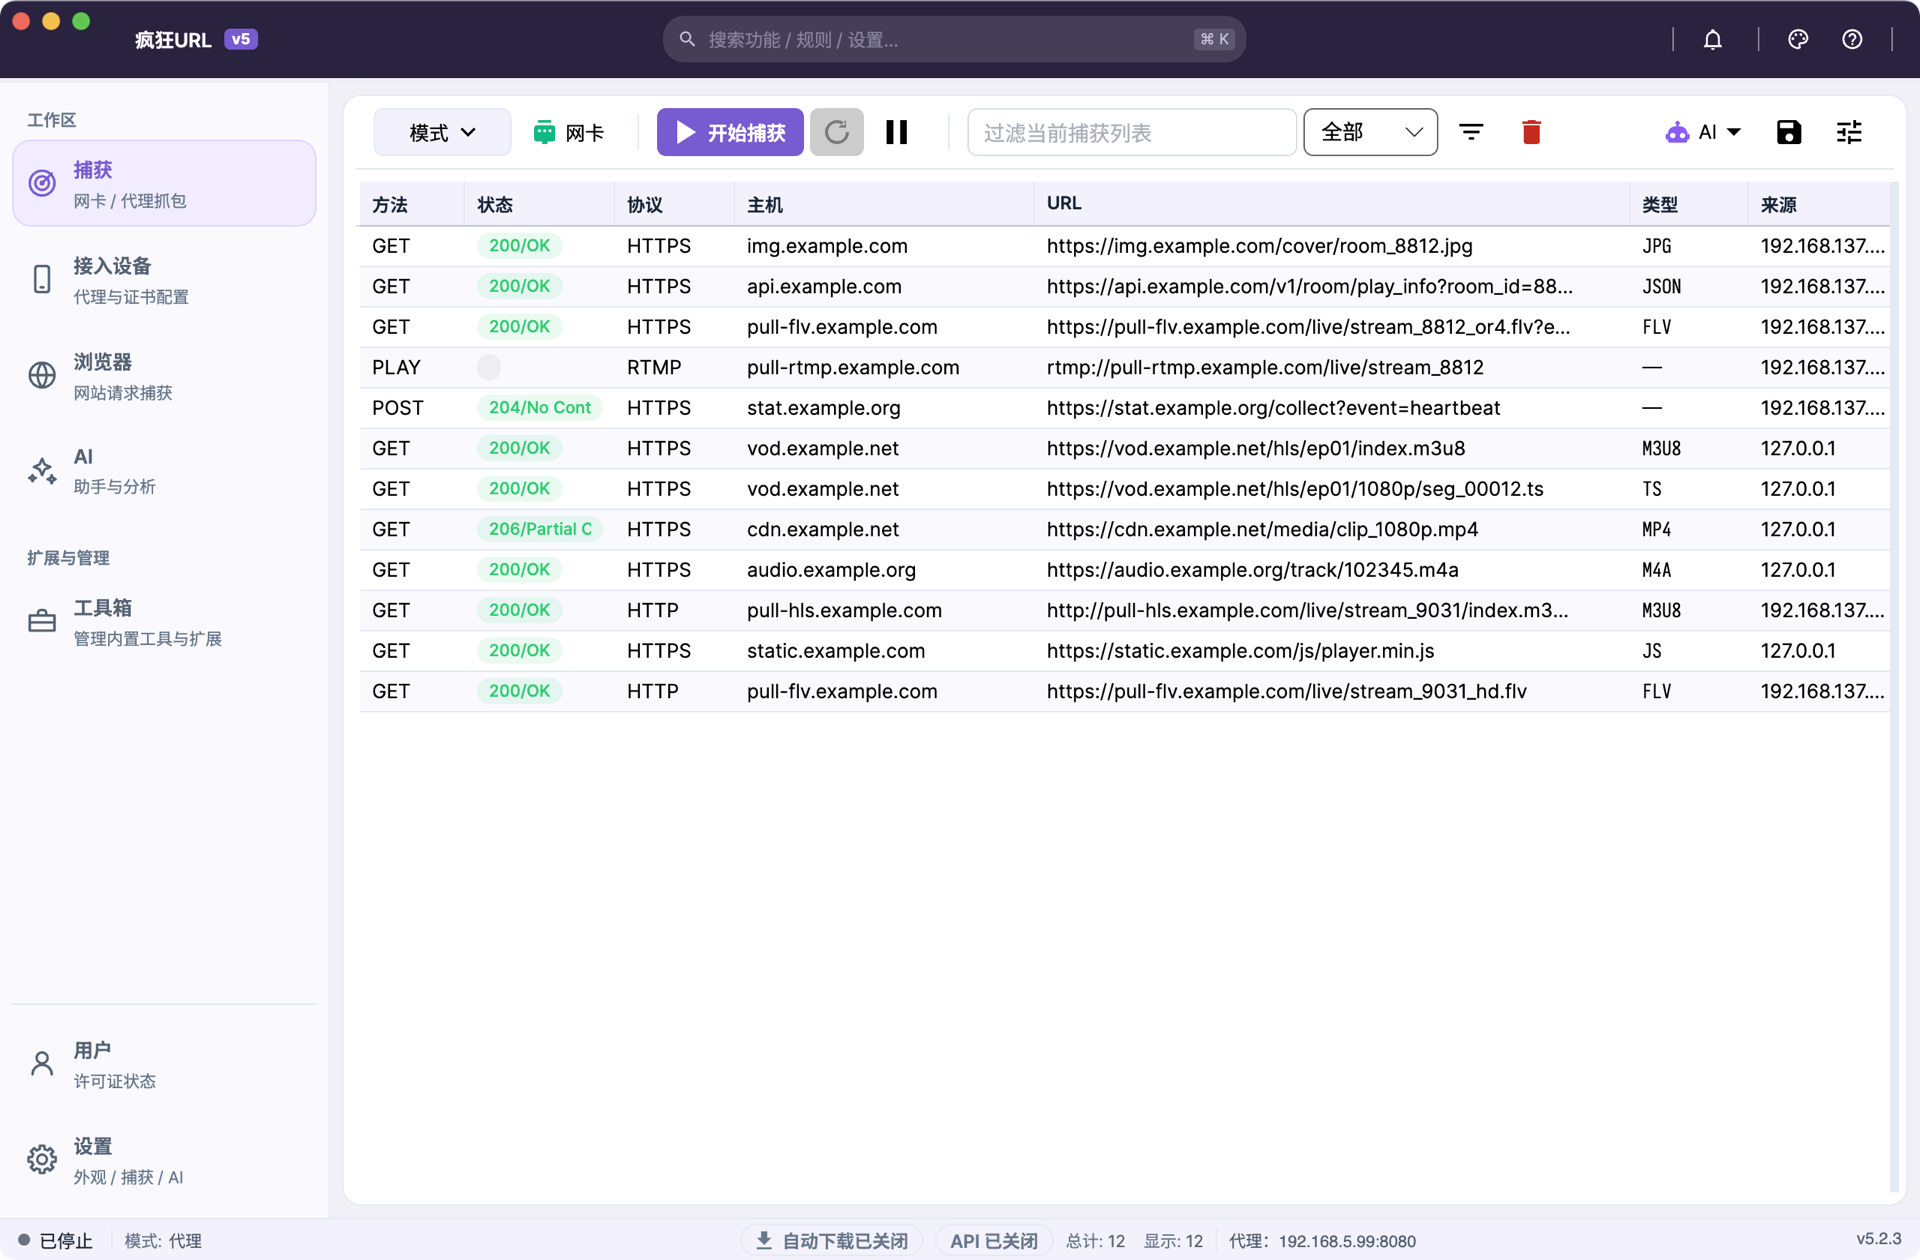The height and width of the screenshot is (1260, 1920).
Task: Click 开始捕获 start capture button
Action: [x=730, y=132]
